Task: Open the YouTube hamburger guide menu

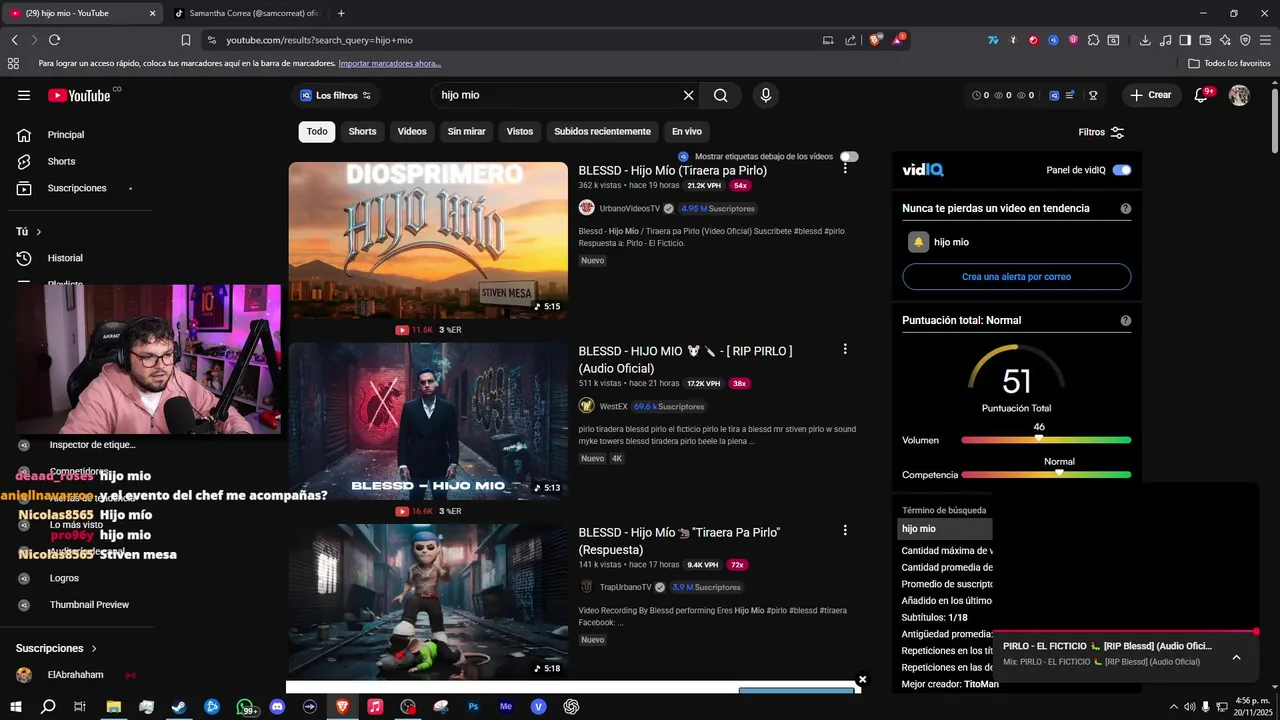Action: 24,95
